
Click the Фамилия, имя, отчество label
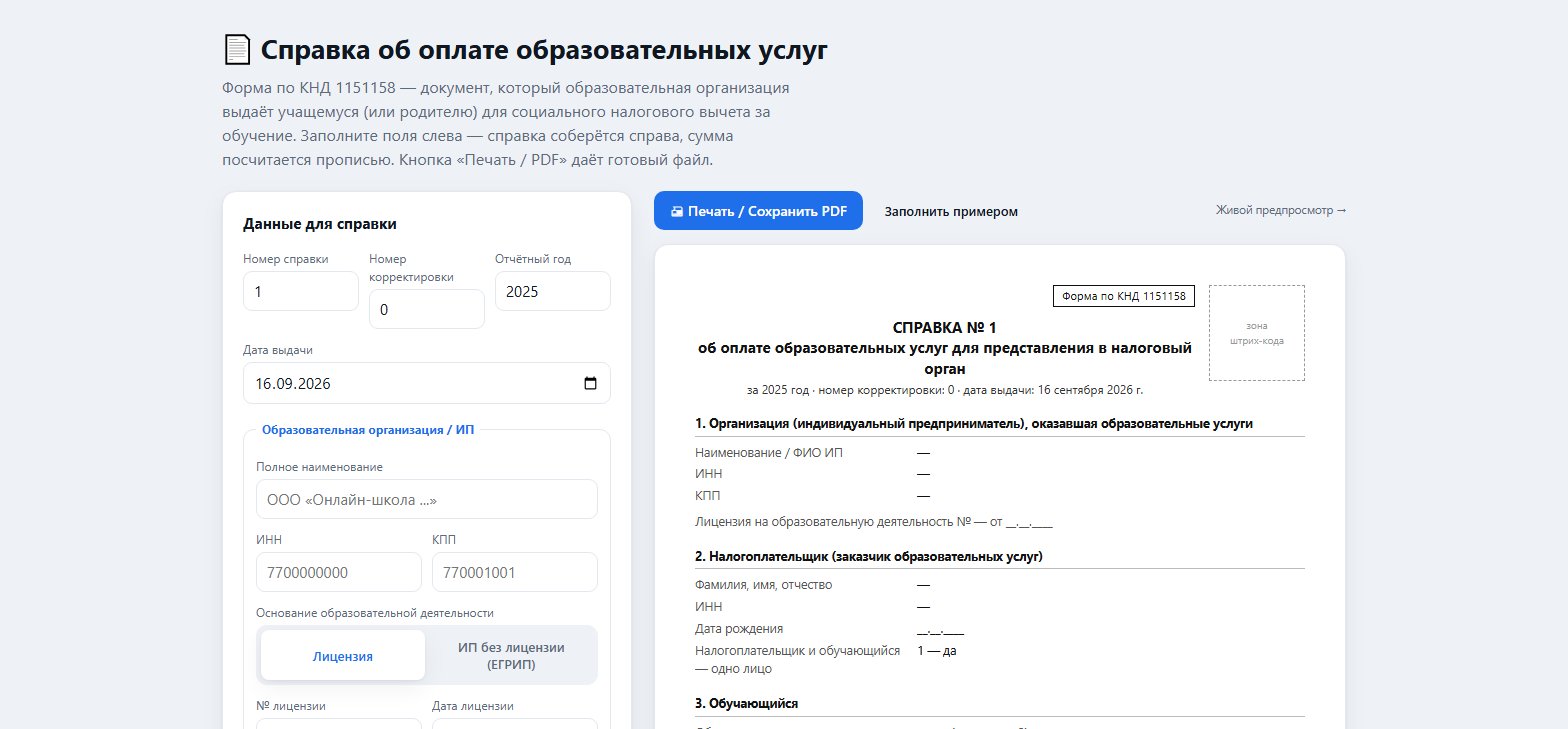tap(763, 585)
